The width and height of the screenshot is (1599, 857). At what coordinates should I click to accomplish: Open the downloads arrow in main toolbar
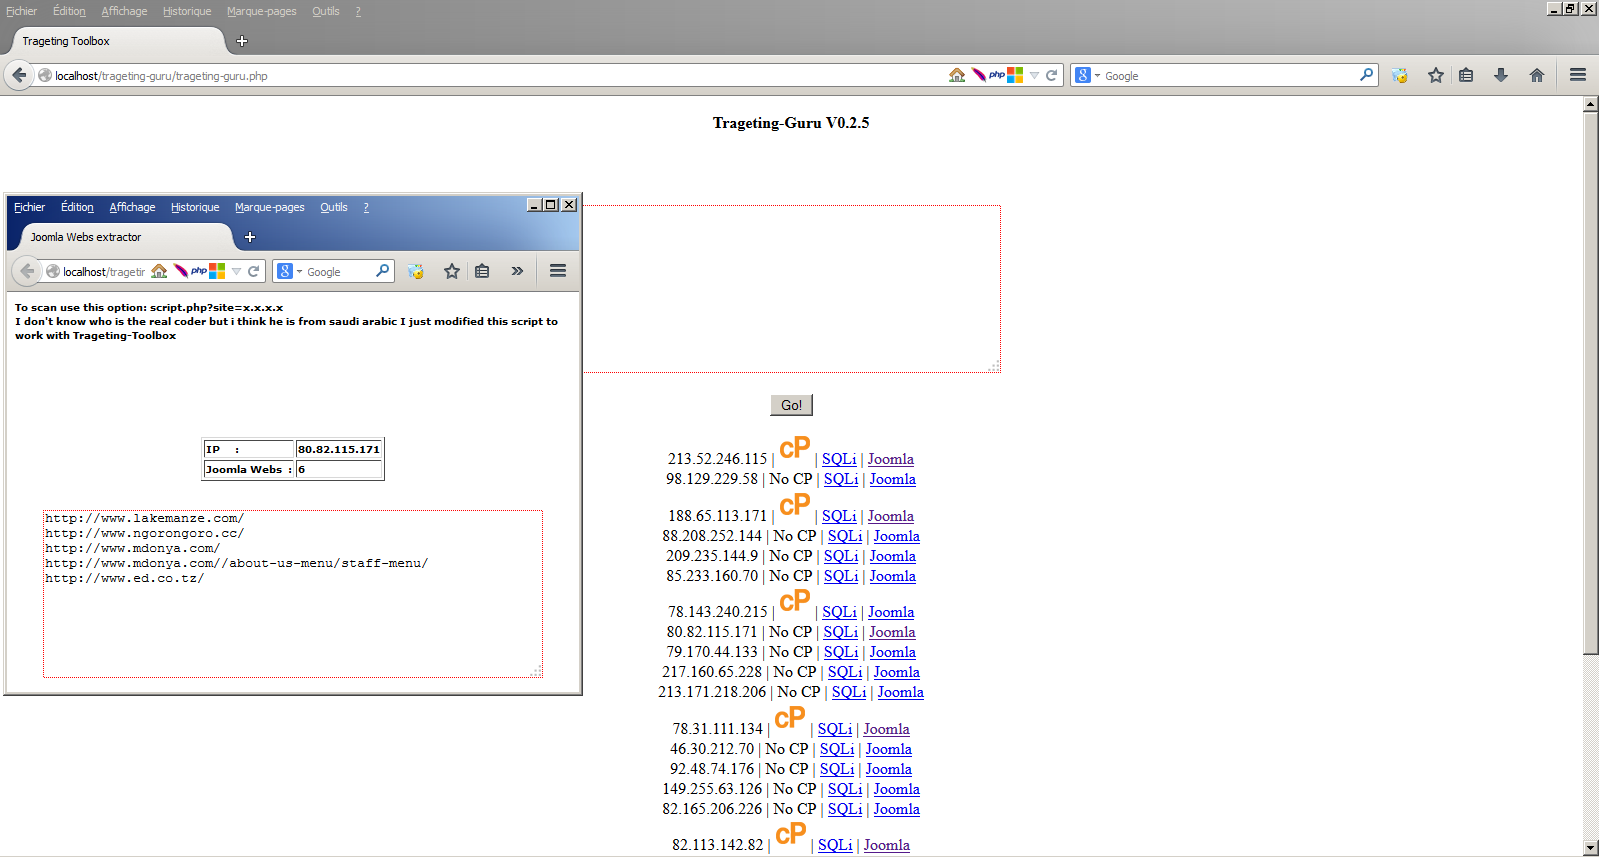(1501, 75)
